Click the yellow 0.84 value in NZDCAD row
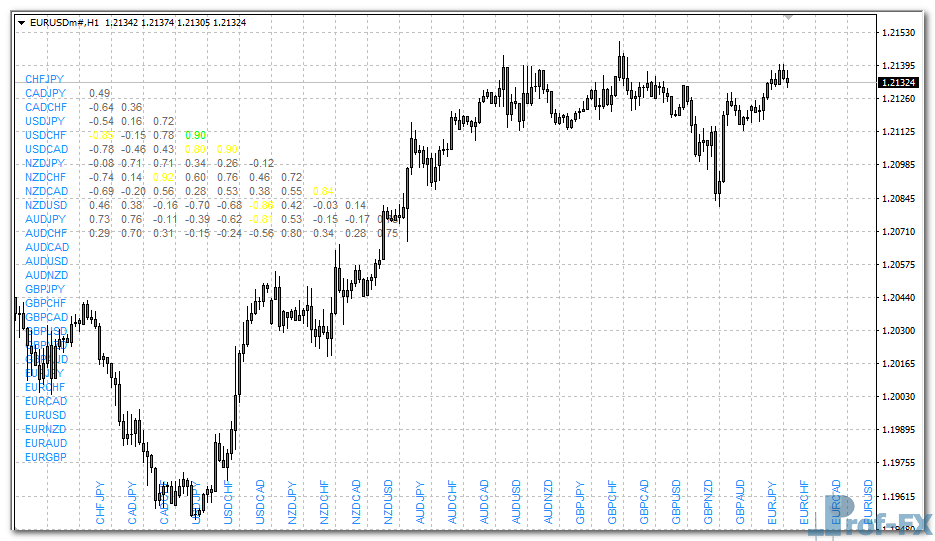The width and height of the screenshot is (935, 541). 323,191
